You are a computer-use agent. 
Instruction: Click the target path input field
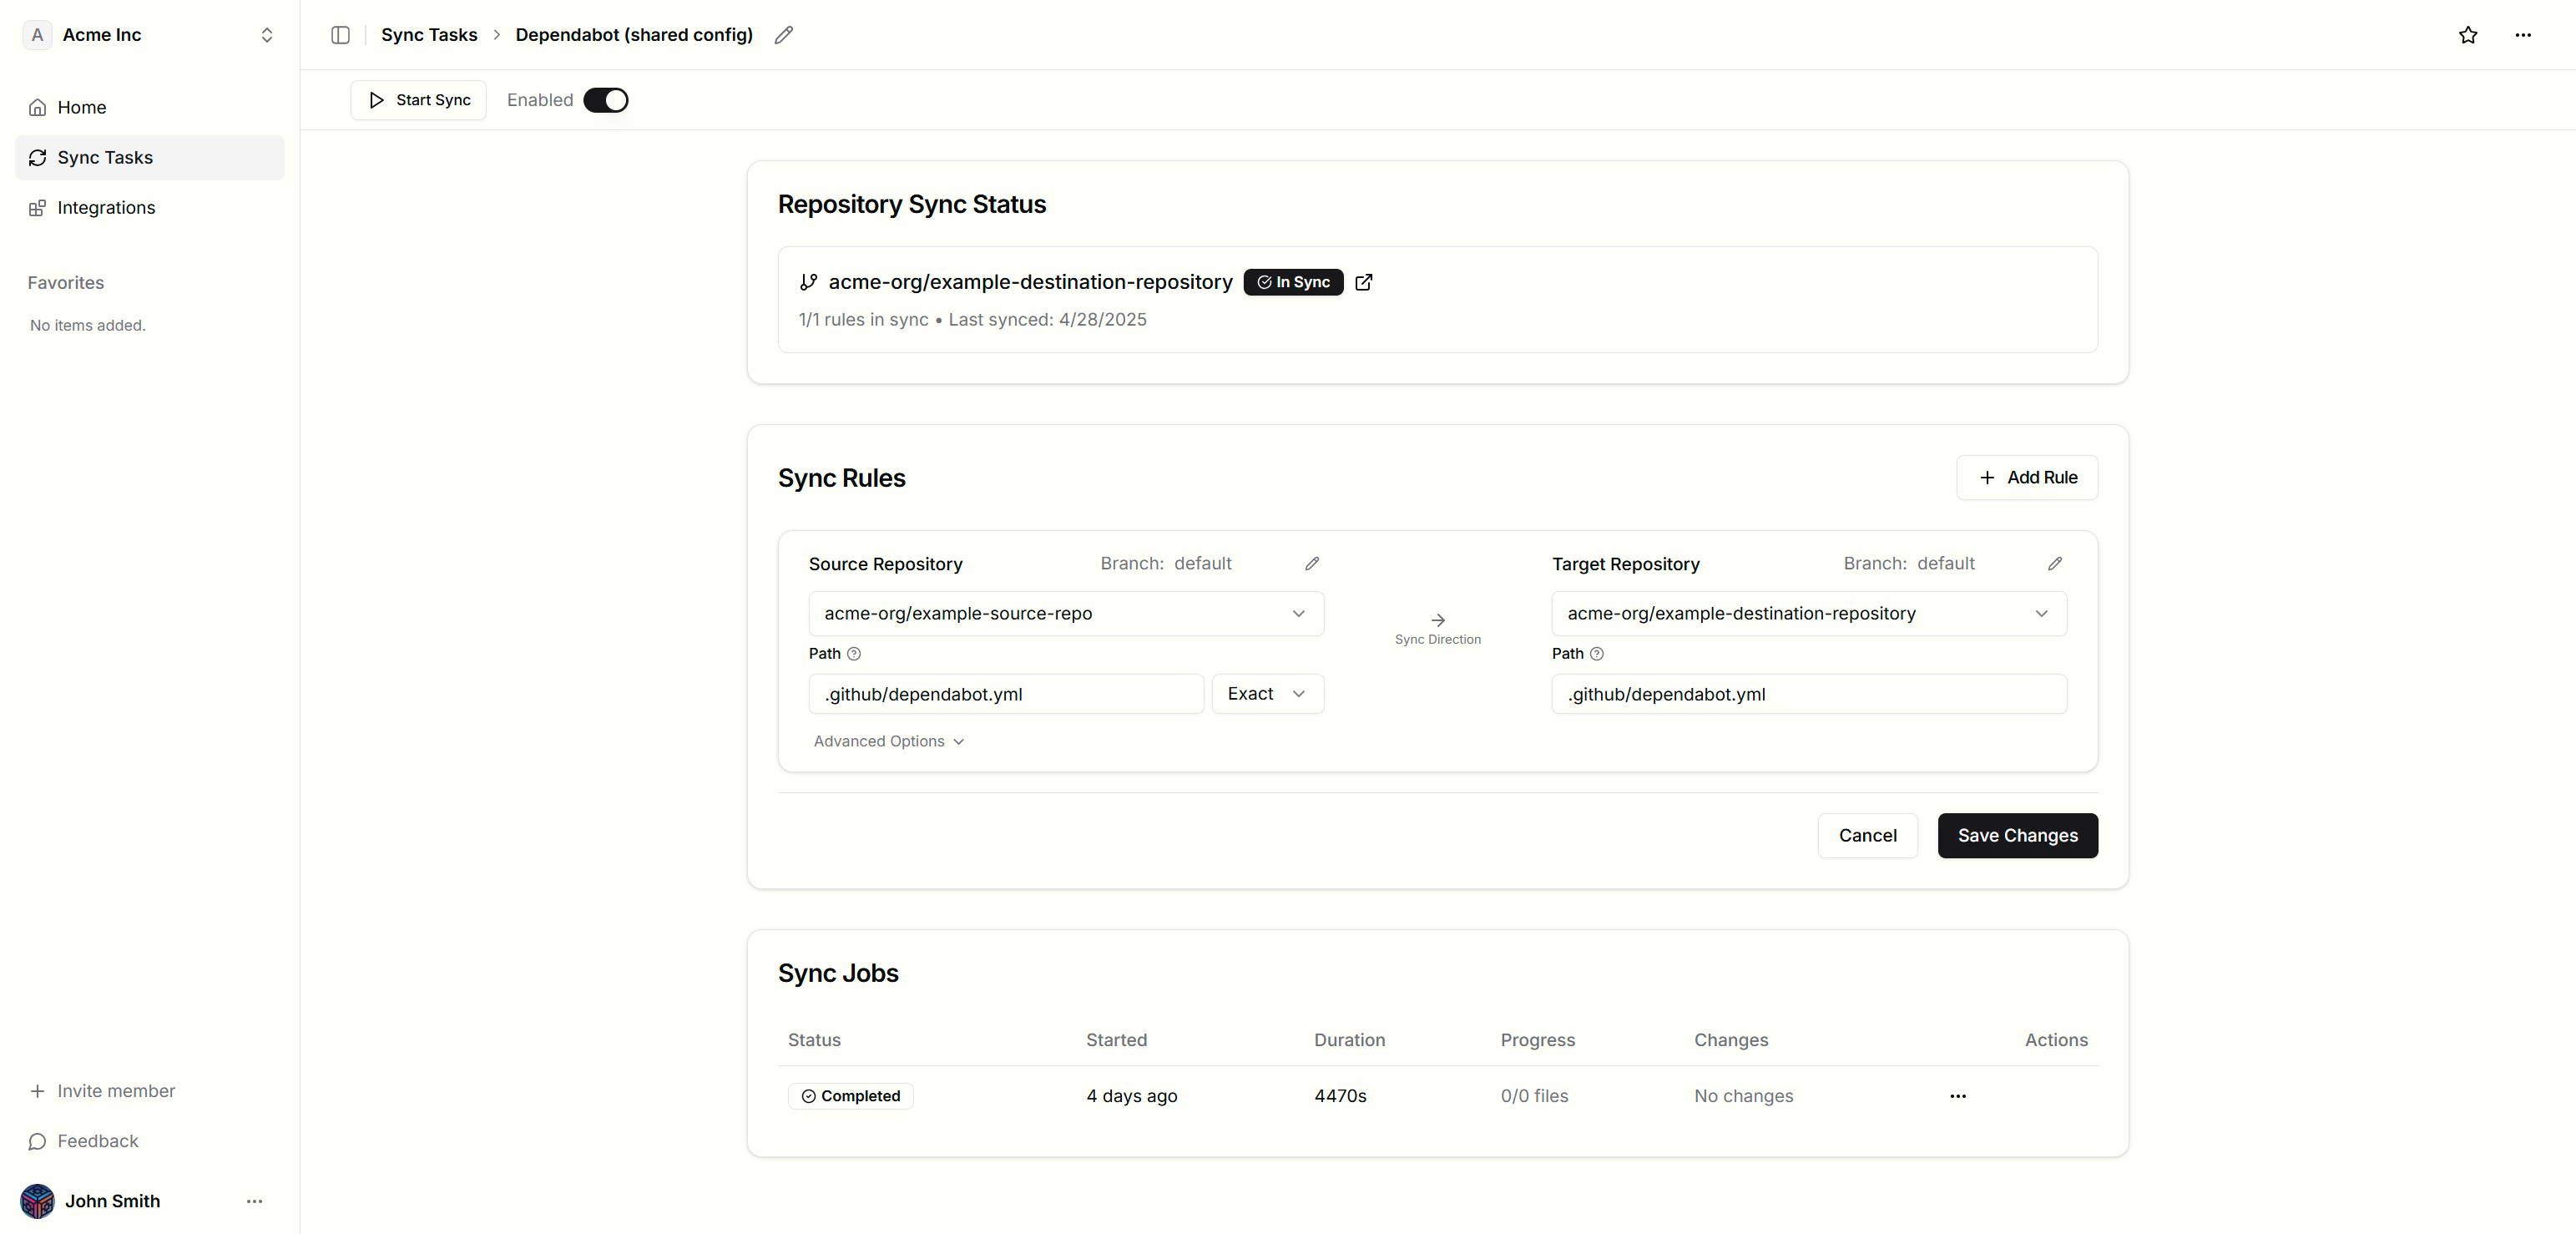point(1808,694)
